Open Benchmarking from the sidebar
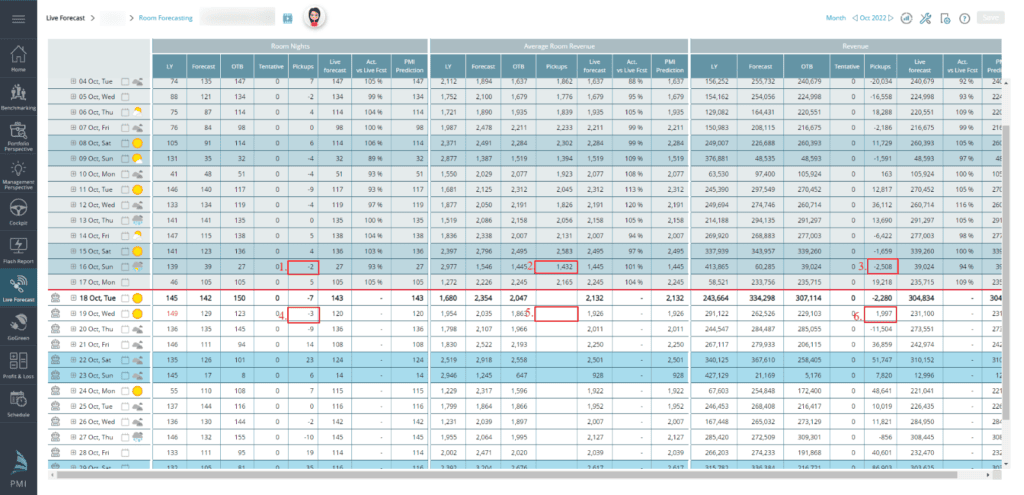 point(18,97)
